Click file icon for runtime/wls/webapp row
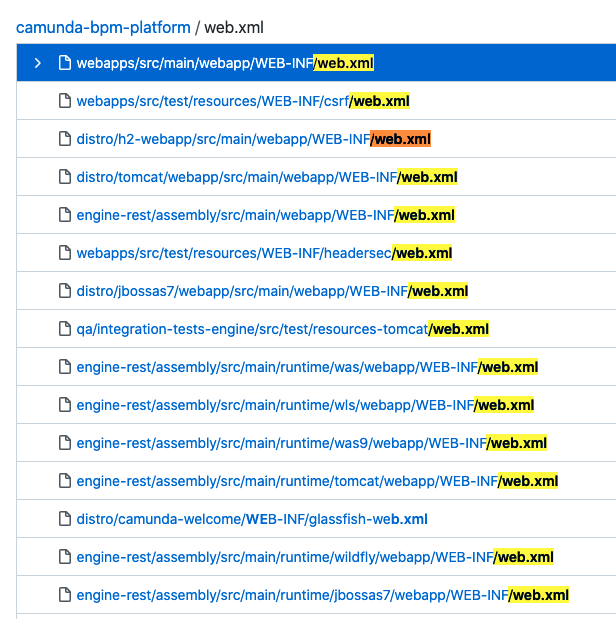 click(x=65, y=405)
